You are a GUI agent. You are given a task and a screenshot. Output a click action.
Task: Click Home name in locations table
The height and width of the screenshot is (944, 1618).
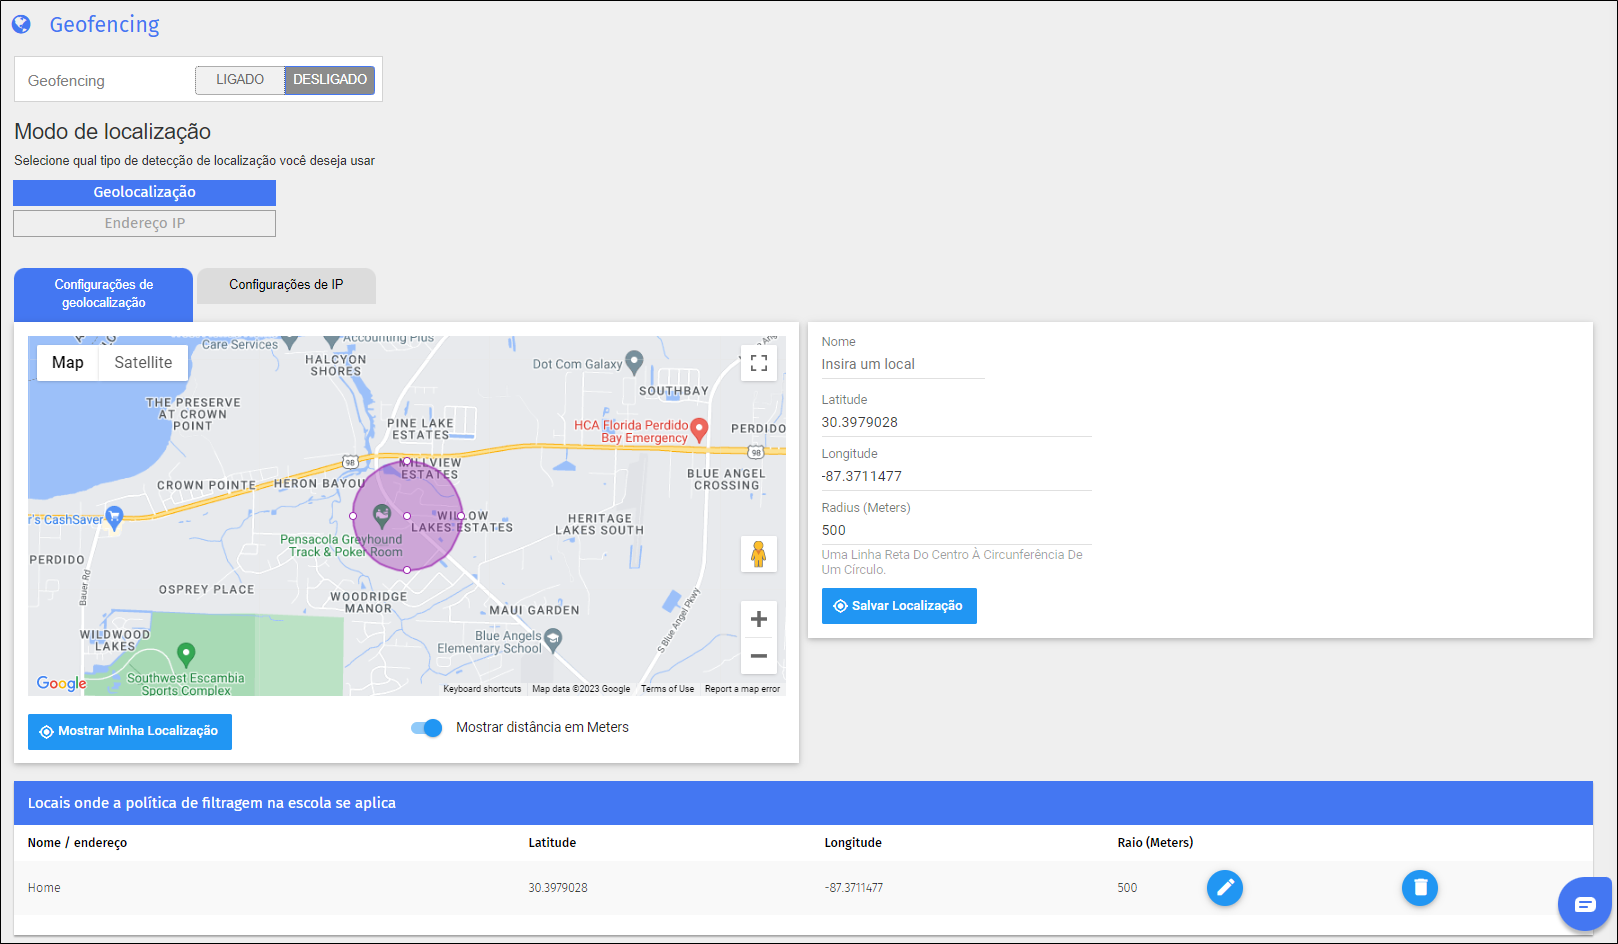pos(44,888)
